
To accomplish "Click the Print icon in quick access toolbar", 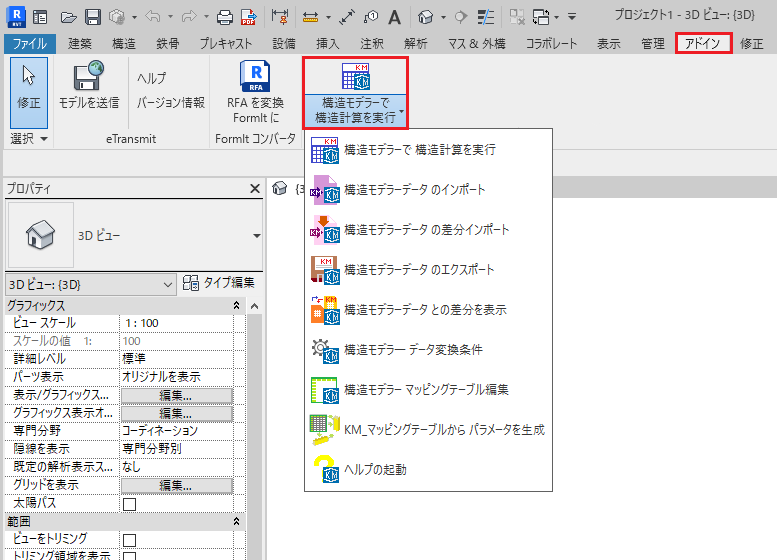I will [225, 17].
